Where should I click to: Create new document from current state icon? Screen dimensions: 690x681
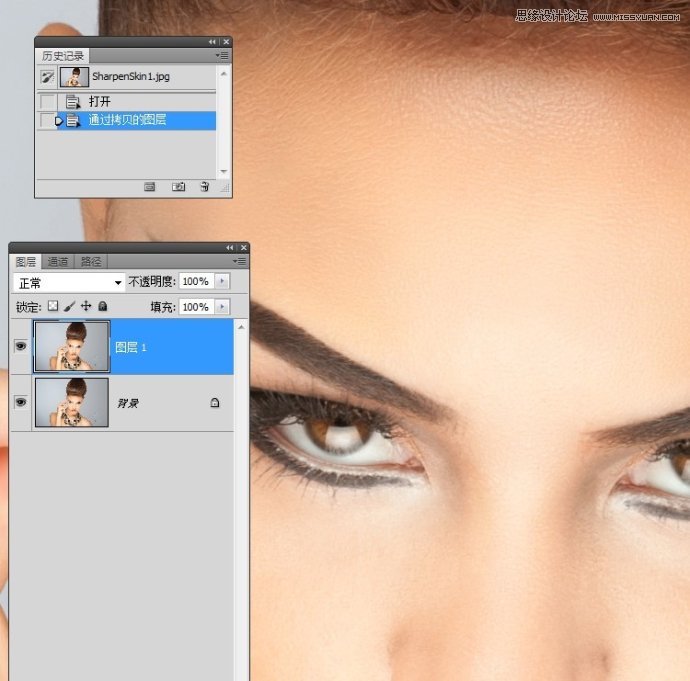coord(150,187)
